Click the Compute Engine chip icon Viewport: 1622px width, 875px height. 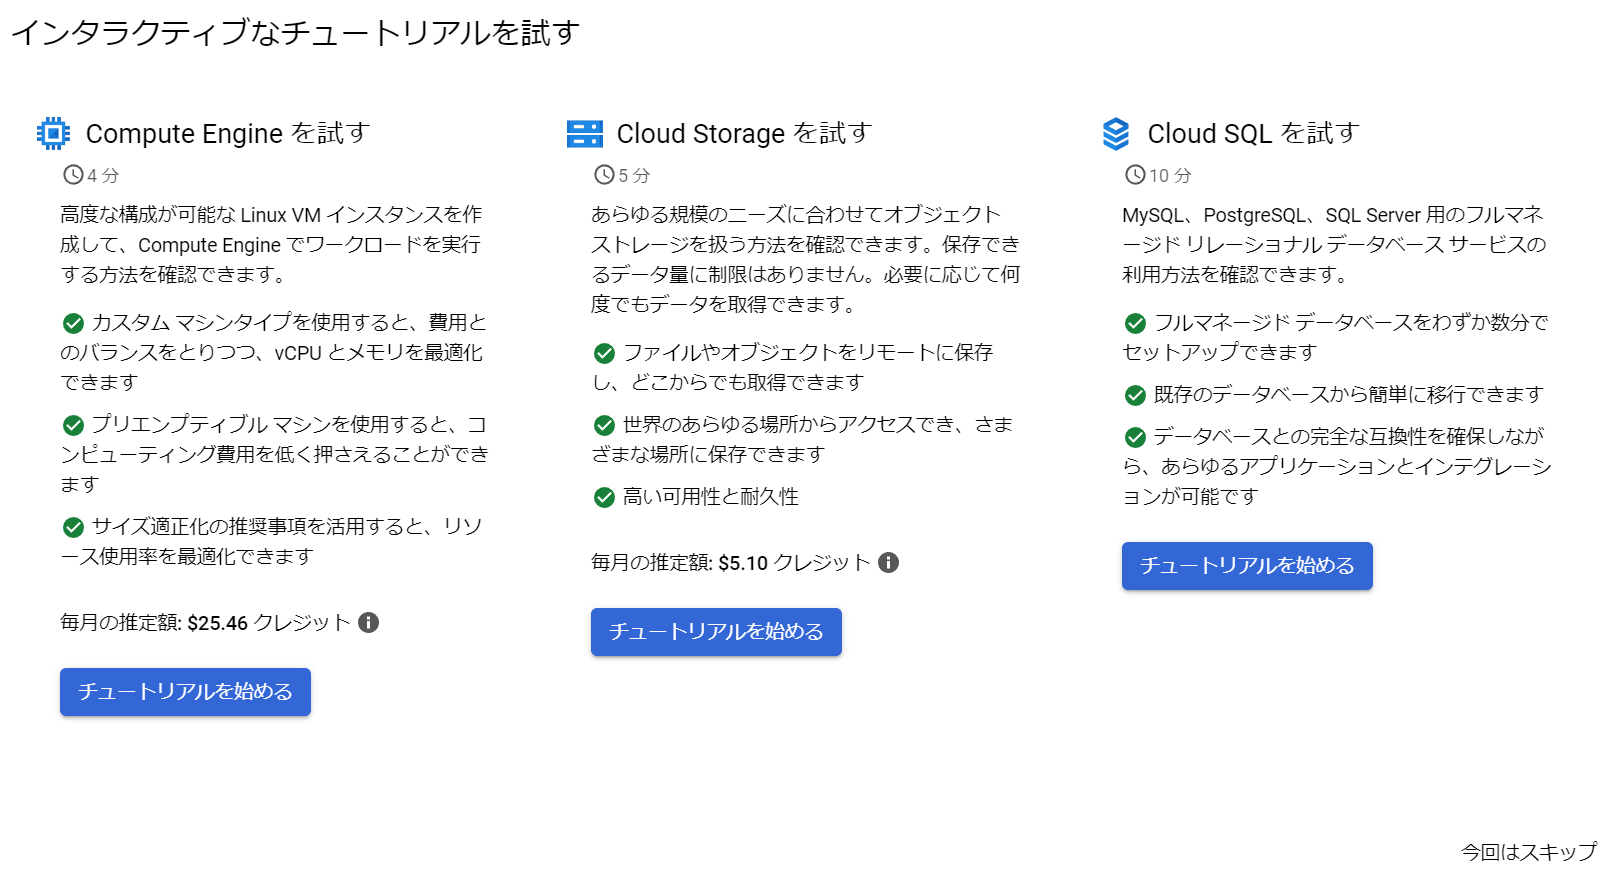53,133
